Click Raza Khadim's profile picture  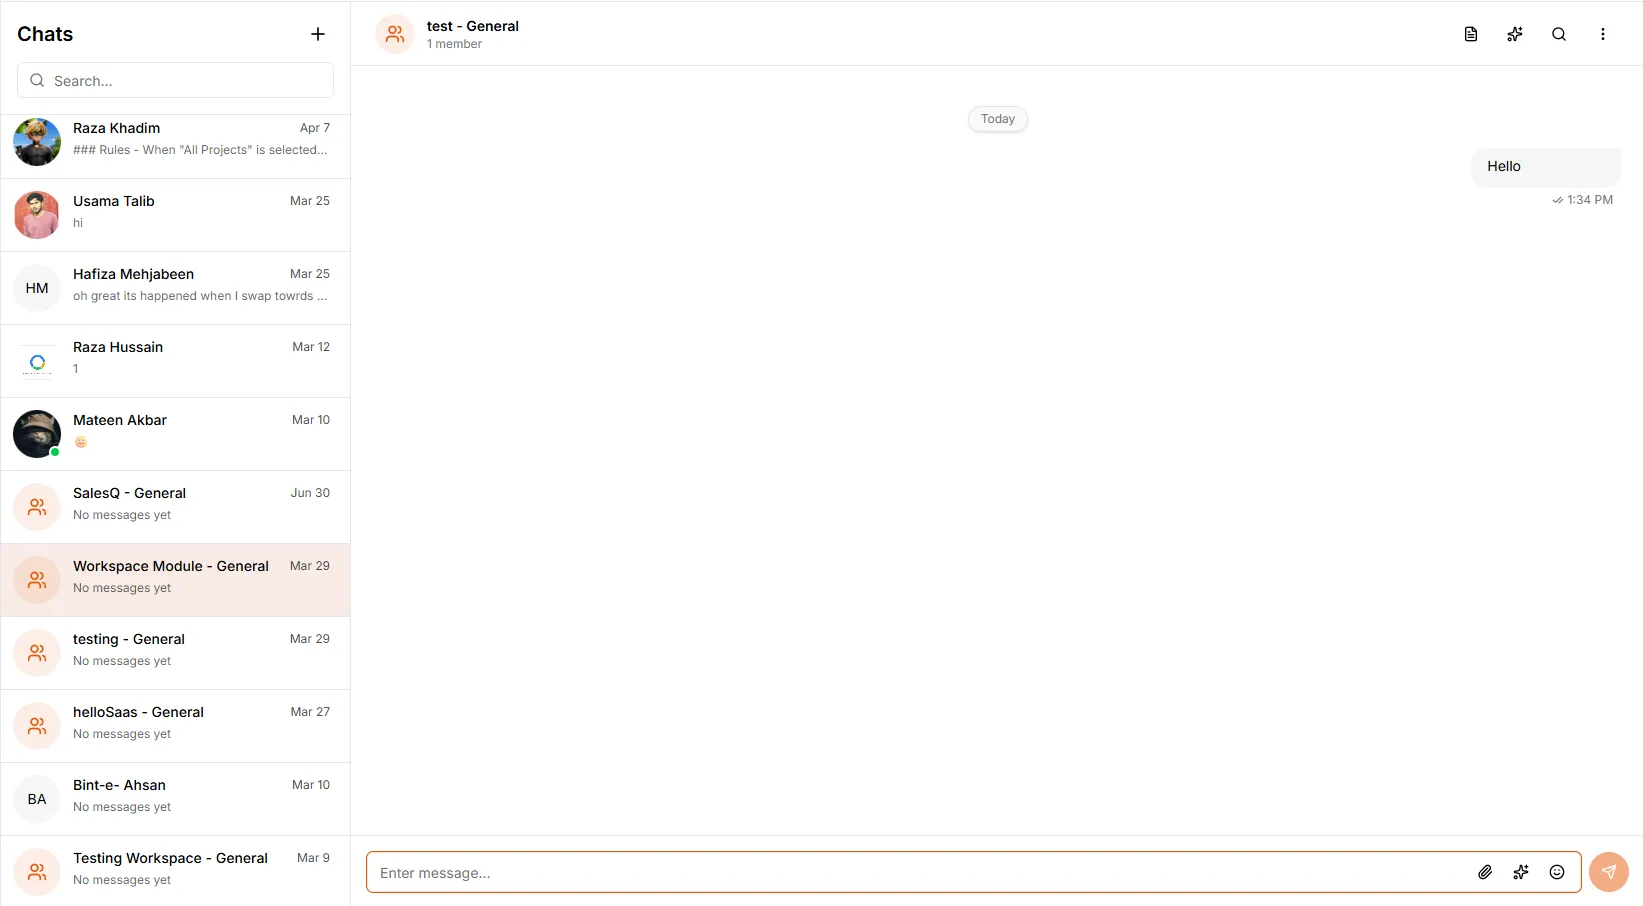(x=37, y=142)
